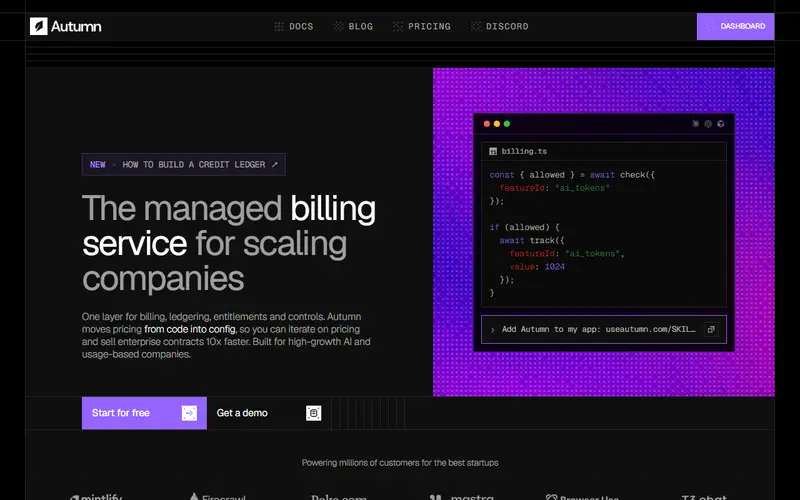Click the yellow dot in code window
This screenshot has width=800, height=500.
(x=497, y=123)
